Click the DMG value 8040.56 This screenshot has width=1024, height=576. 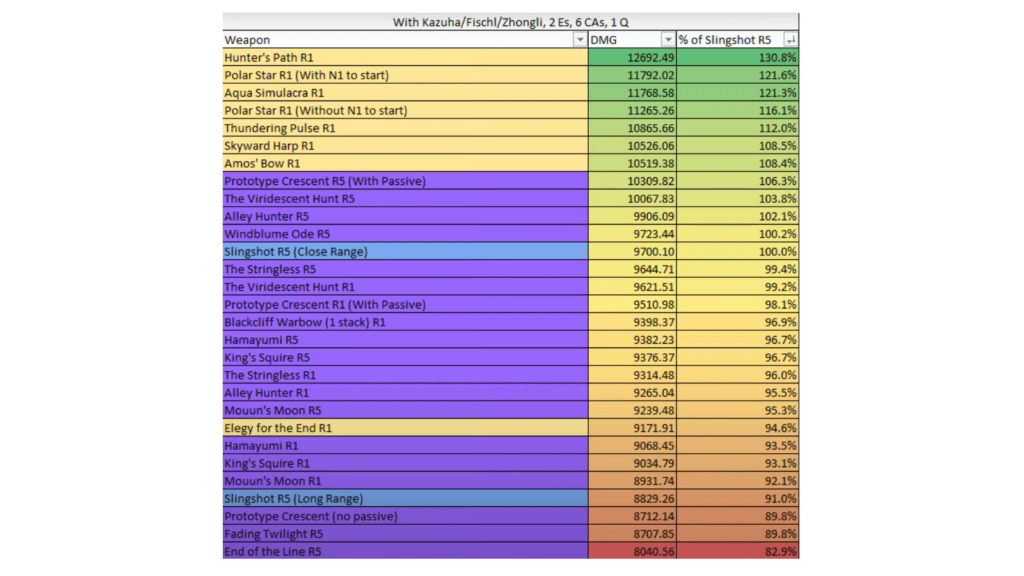tap(632, 551)
